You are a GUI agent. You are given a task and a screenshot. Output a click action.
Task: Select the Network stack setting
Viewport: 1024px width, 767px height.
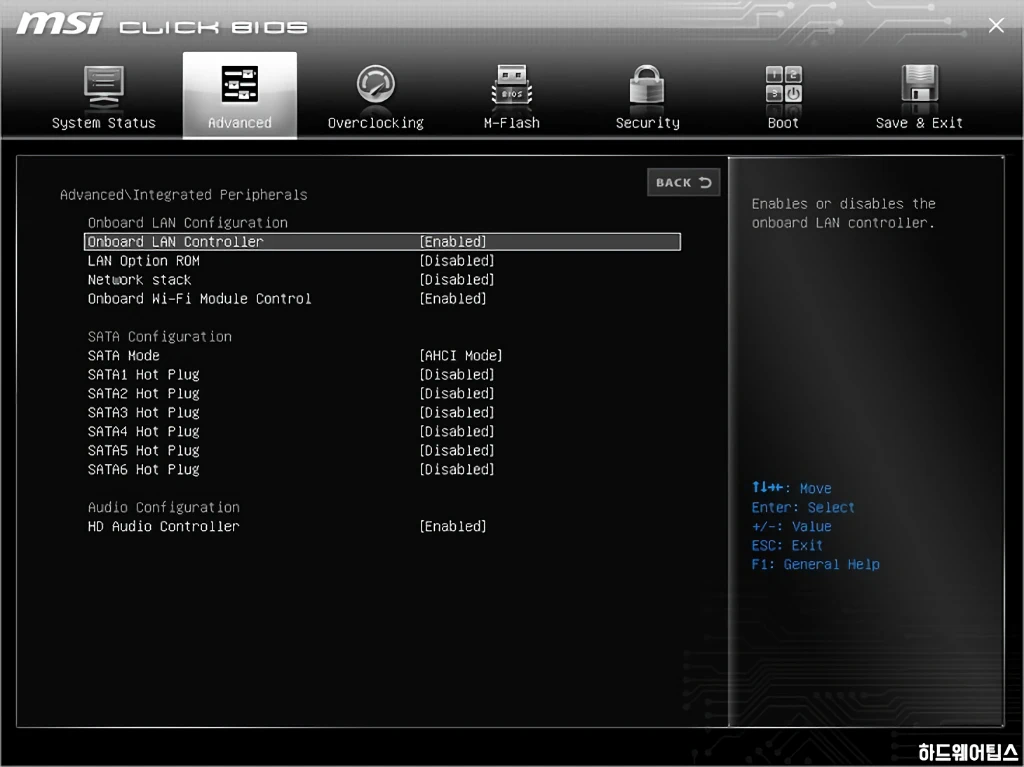[140, 280]
